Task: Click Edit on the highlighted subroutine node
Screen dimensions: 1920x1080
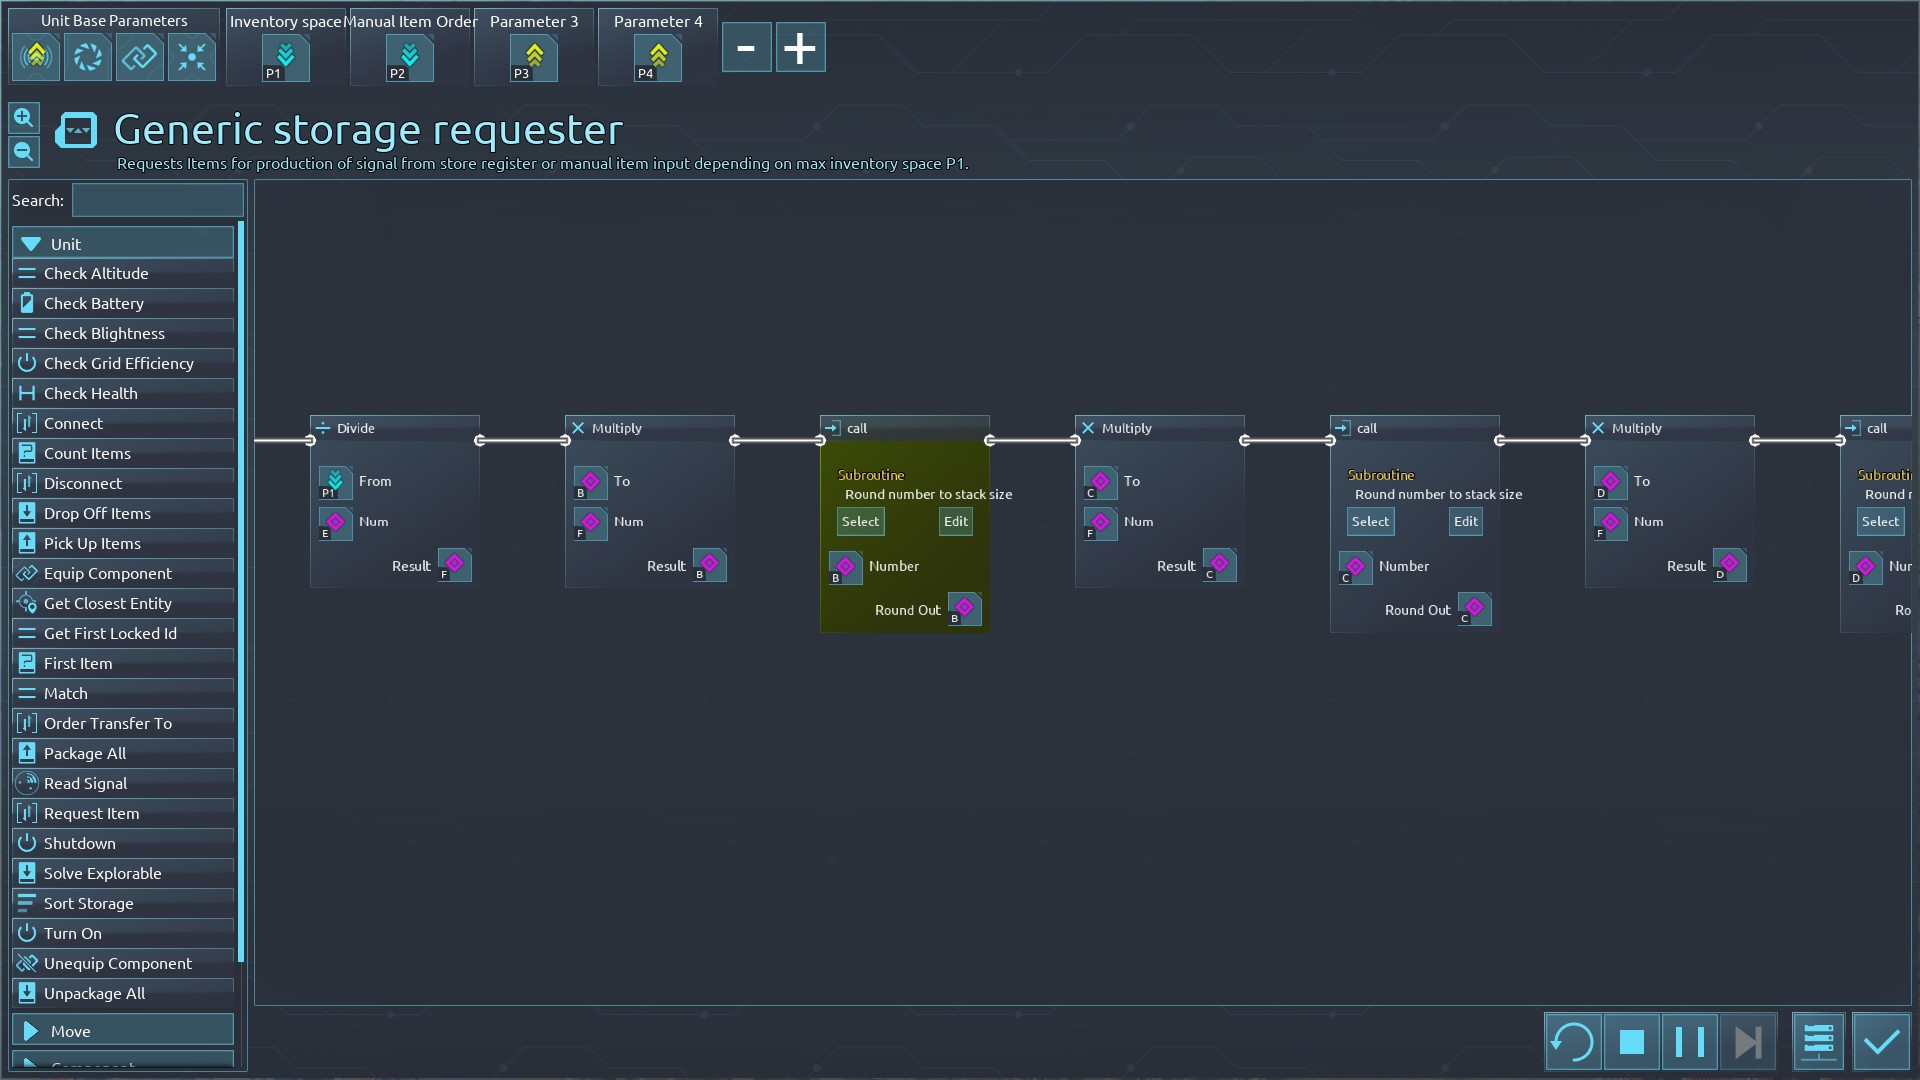Action: 955,521
